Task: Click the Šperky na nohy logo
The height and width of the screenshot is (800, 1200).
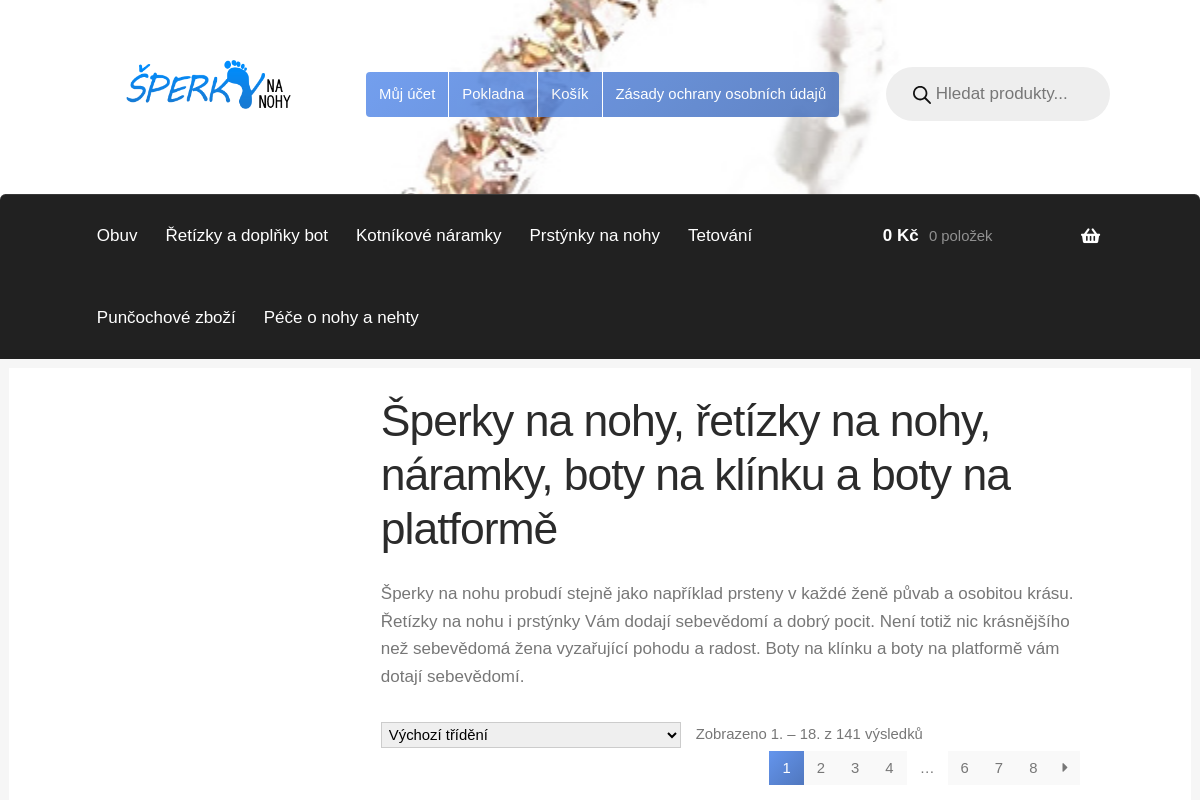Action: 209,85
